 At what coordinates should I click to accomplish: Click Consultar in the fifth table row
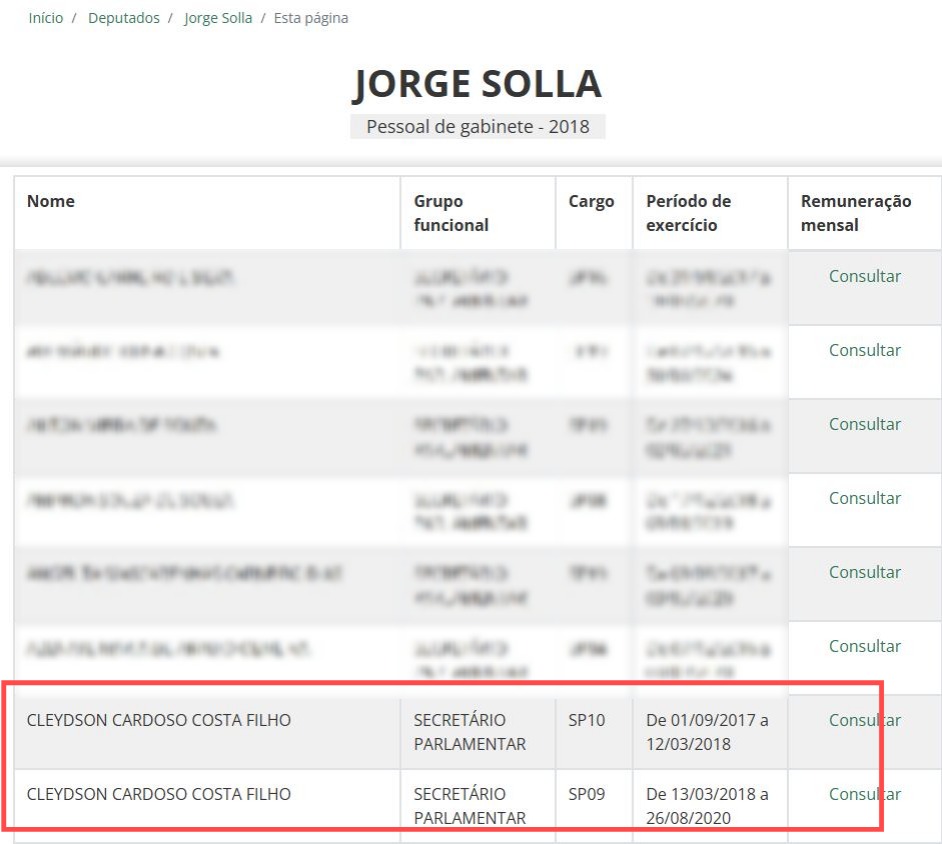[x=864, y=572]
